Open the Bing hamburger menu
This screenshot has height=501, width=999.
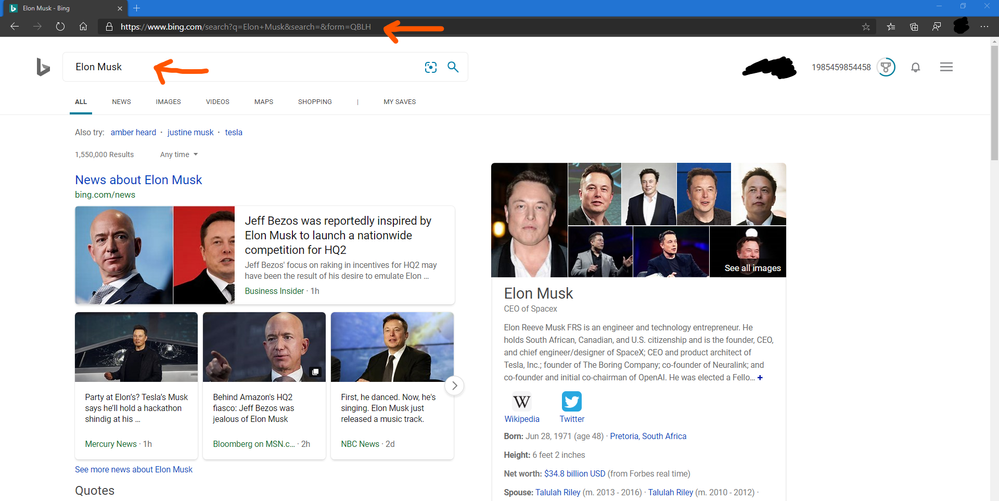[946, 67]
